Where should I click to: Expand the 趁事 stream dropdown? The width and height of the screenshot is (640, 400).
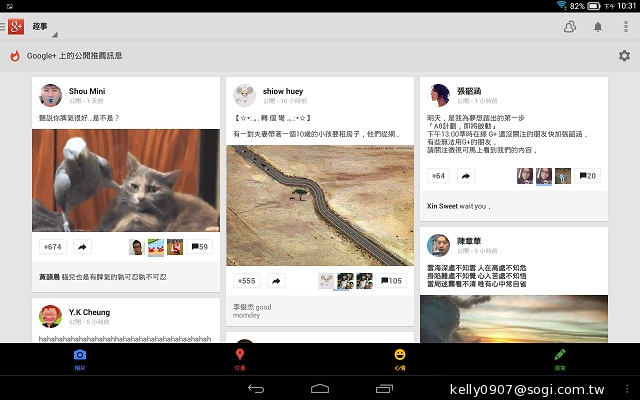tap(43, 29)
